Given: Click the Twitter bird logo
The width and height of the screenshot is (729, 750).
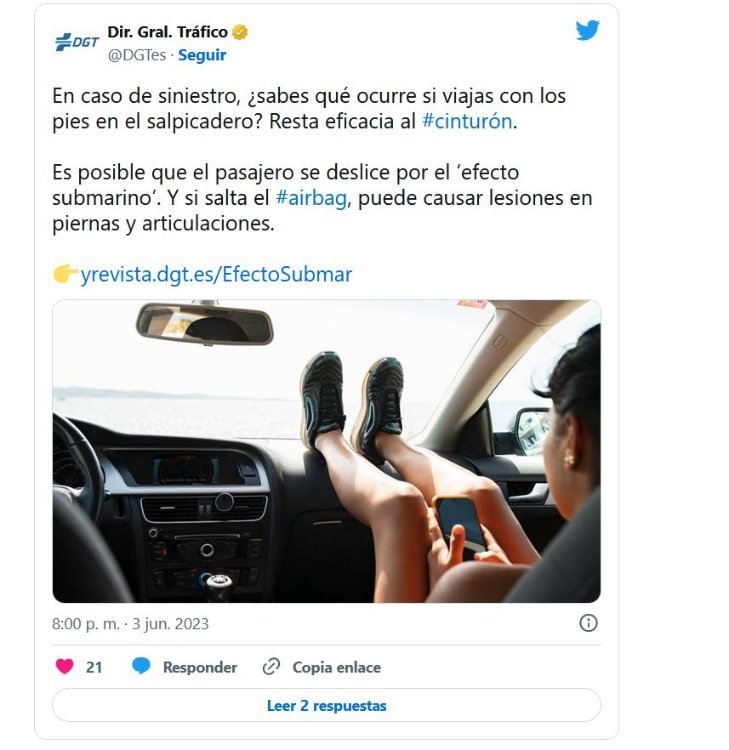Looking at the screenshot, I should pos(587,30).
